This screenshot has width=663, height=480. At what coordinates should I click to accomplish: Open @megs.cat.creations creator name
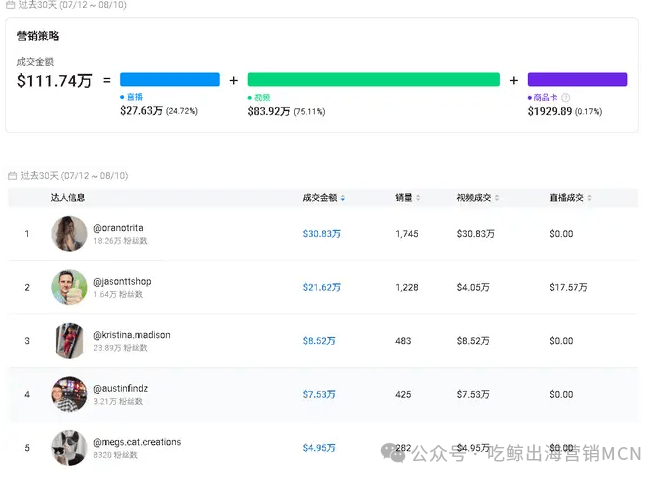137,442
